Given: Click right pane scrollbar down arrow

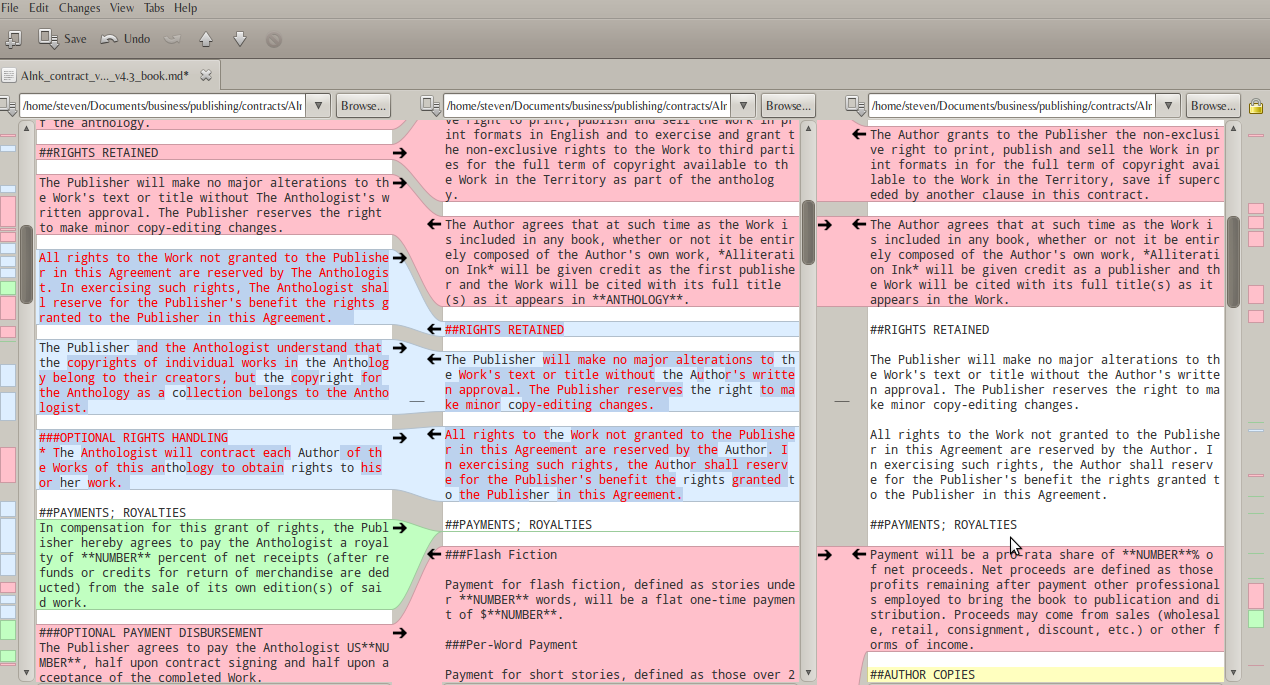Looking at the screenshot, I should point(1233,673).
